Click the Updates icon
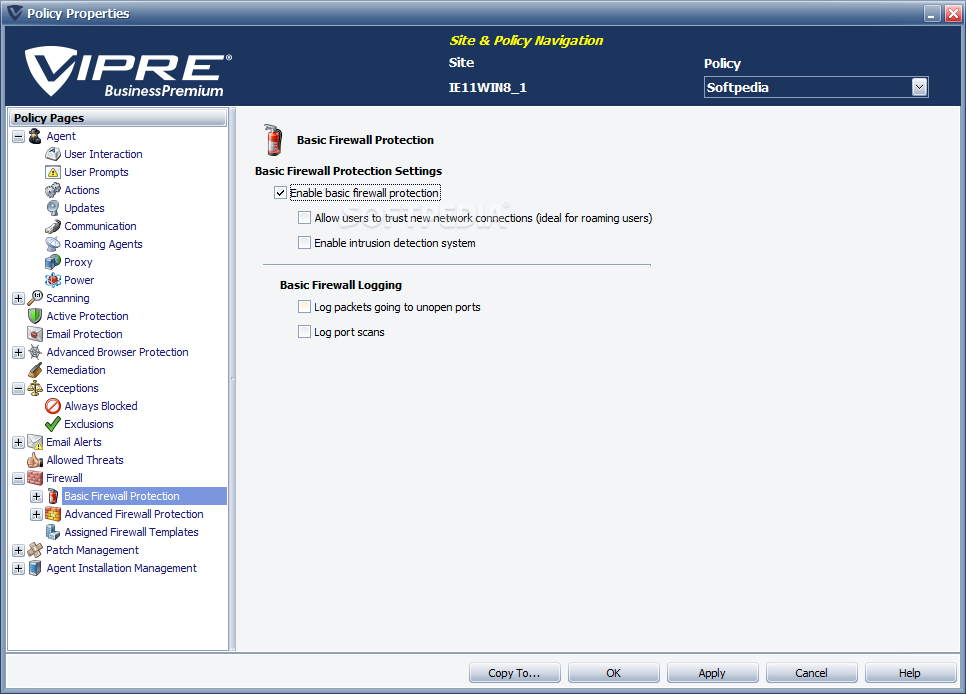Viewport: 966px width, 694px height. tap(53, 208)
